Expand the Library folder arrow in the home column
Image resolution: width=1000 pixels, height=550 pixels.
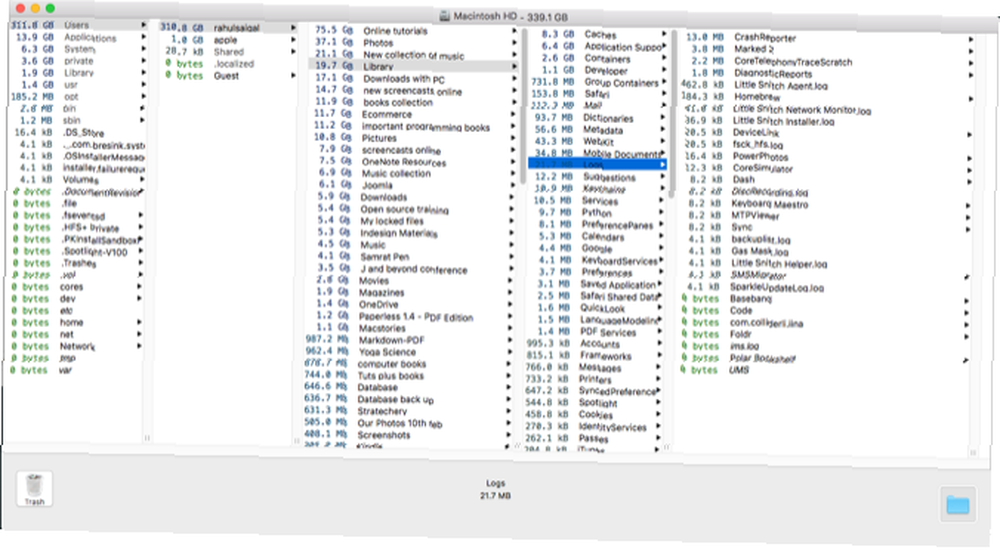click(x=514, y=66)
